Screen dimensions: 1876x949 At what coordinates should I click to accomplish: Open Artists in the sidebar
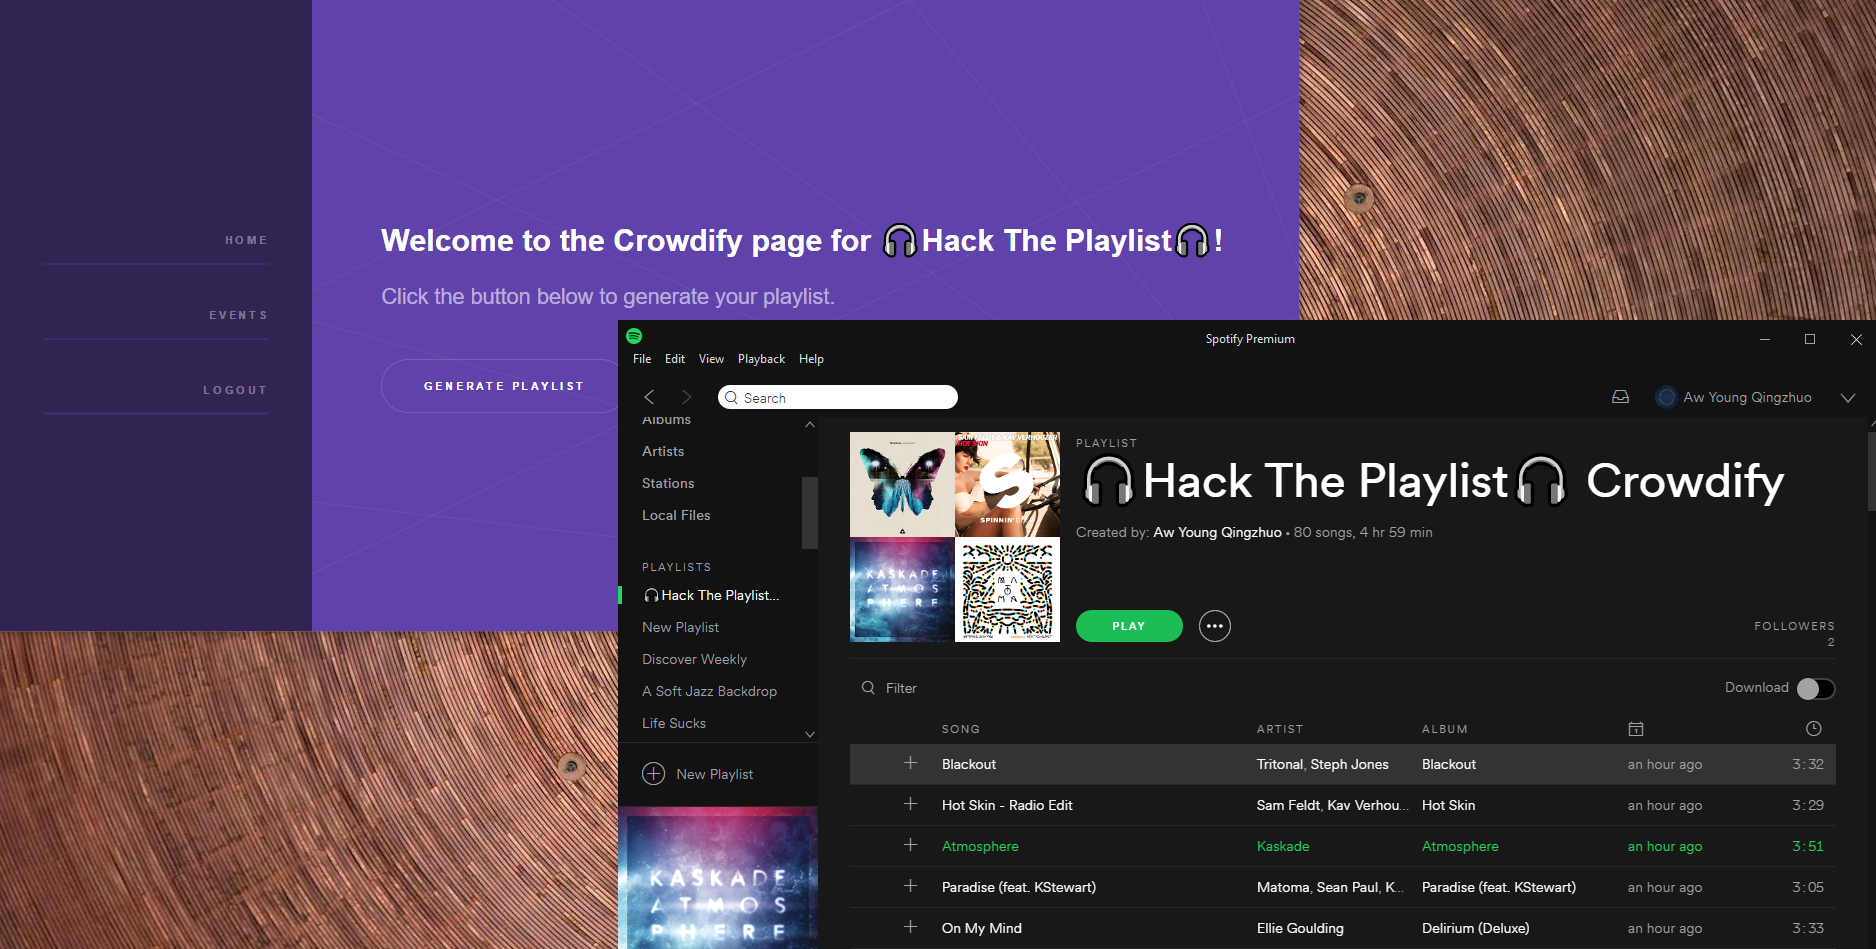[x=663, y=451]
